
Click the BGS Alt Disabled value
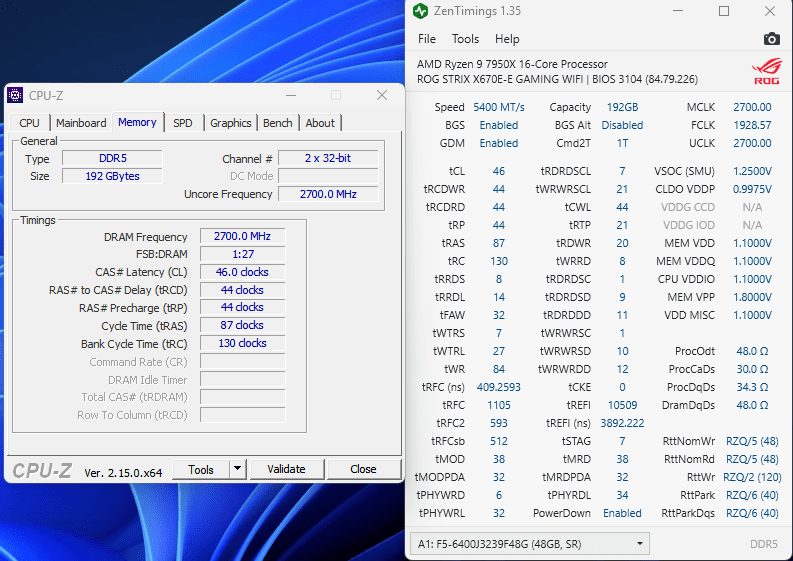(x=622, y=125)
